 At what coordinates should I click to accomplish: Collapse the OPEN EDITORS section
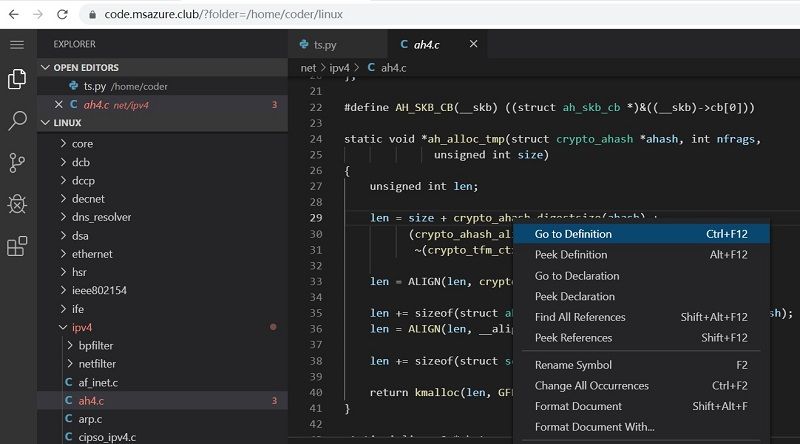click(45, 67)
